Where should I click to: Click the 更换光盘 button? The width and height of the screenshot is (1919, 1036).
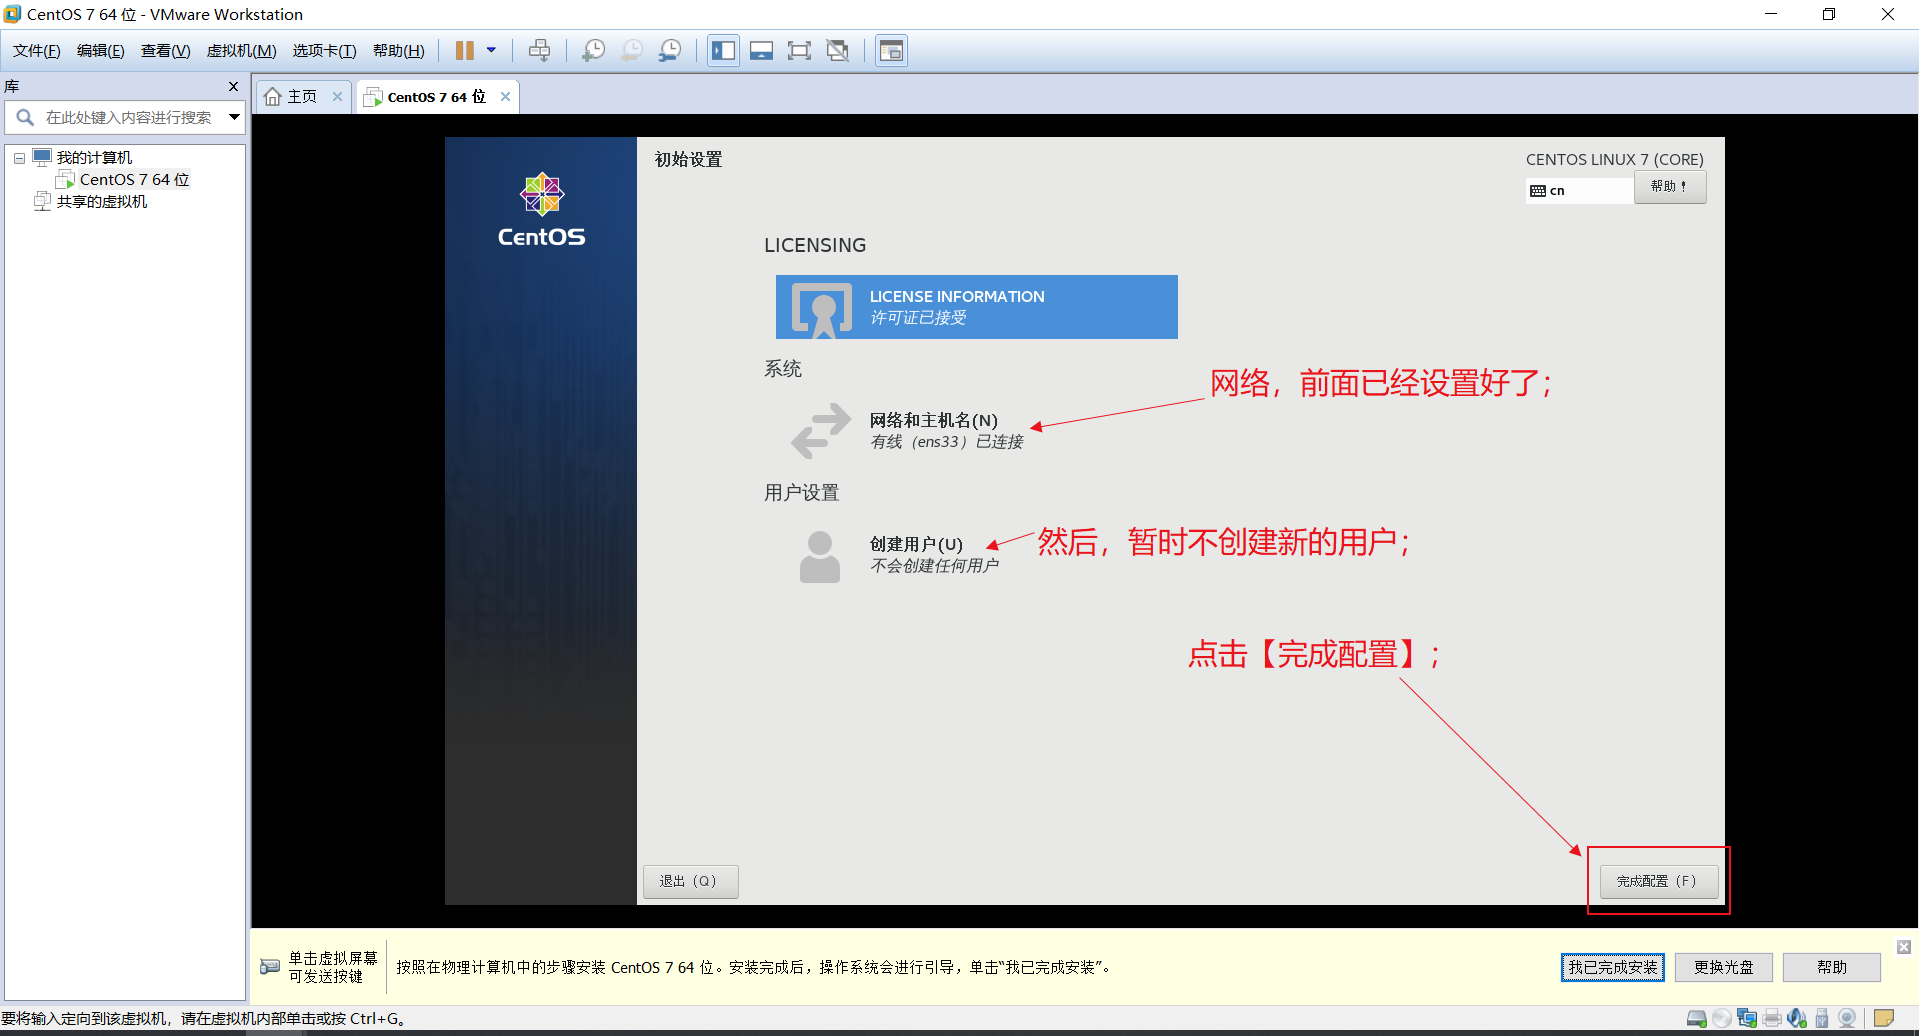tap(1724, 968)
